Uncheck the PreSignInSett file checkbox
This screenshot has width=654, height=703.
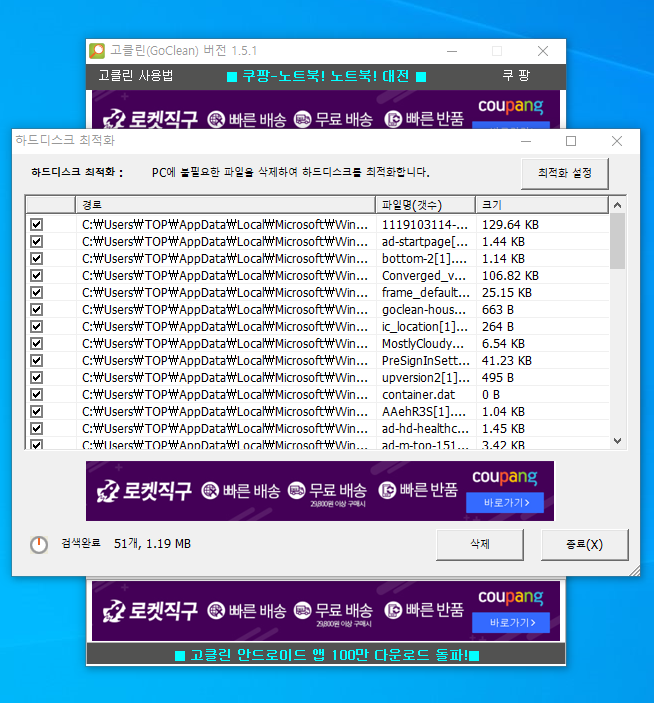[x=36, y=360]
